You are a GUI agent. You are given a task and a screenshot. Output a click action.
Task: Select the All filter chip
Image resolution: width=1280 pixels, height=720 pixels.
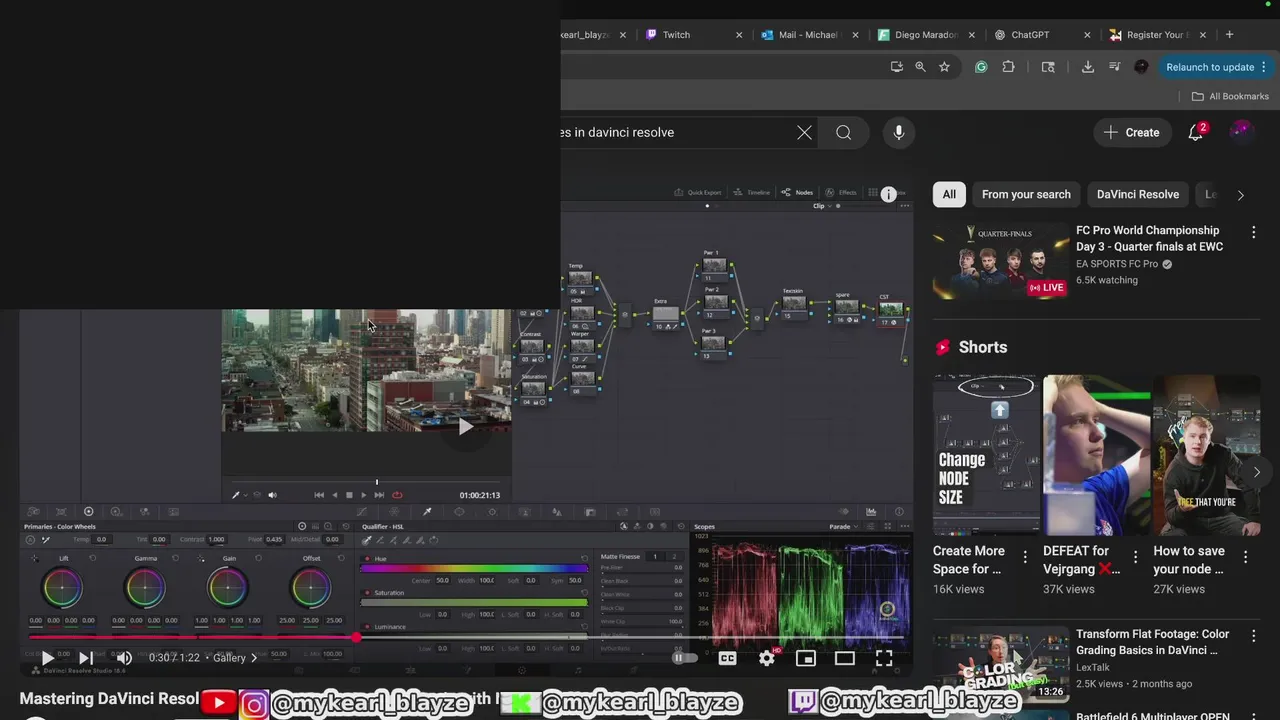tap(949, 194)
